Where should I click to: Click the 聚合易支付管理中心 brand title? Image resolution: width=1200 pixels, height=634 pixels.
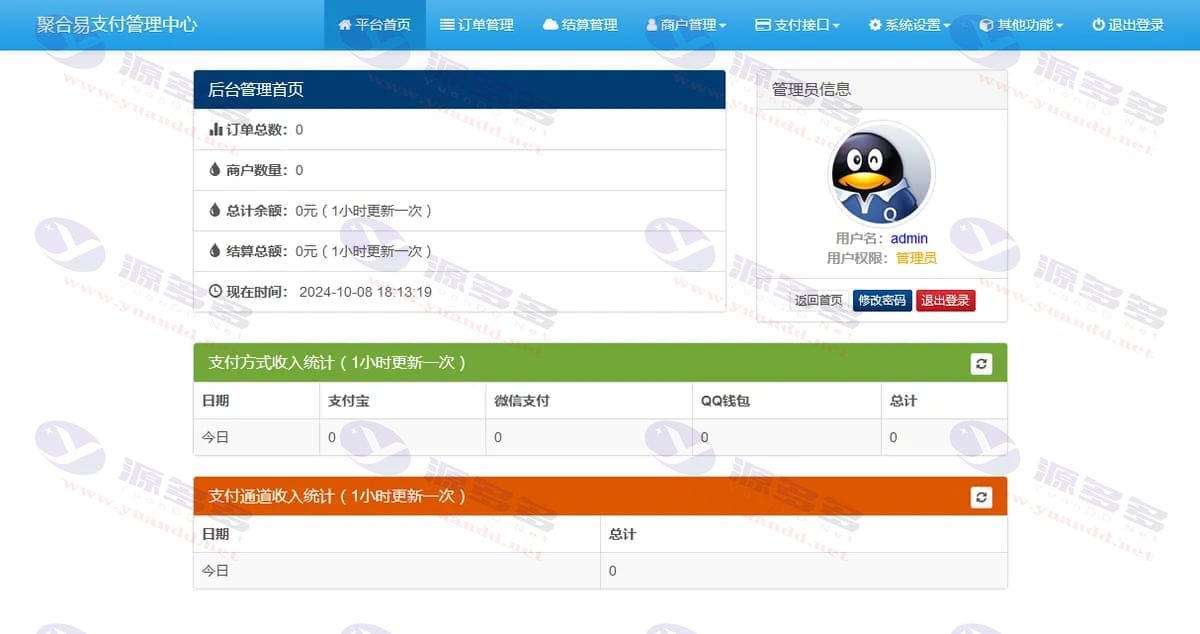pos(117,25)
